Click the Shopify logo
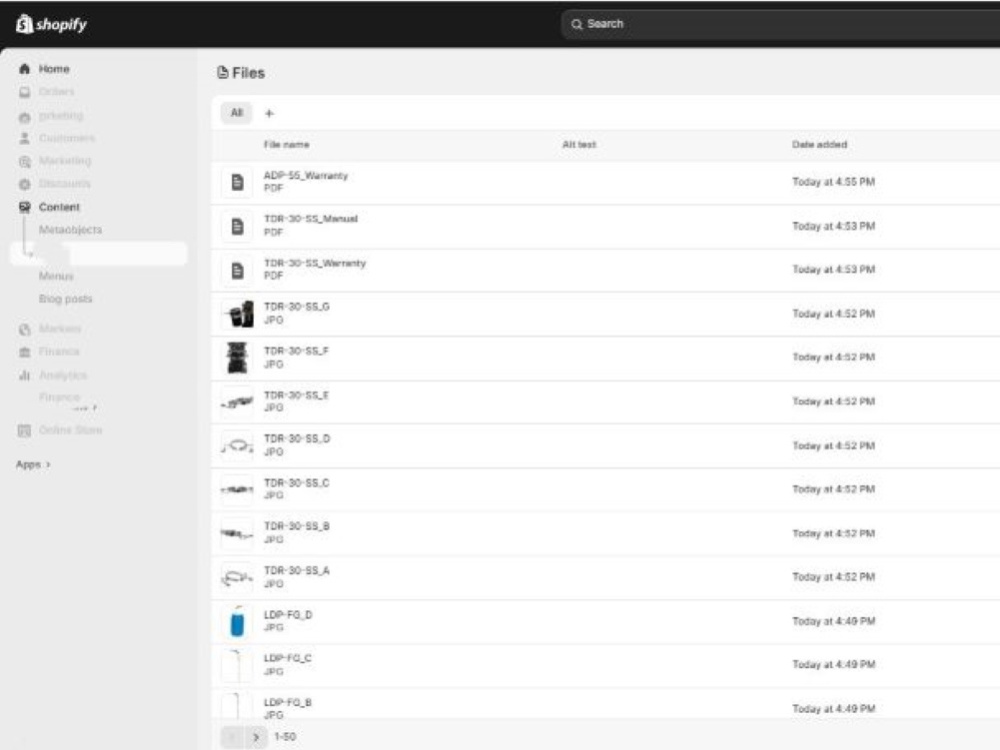 point(51,24)
